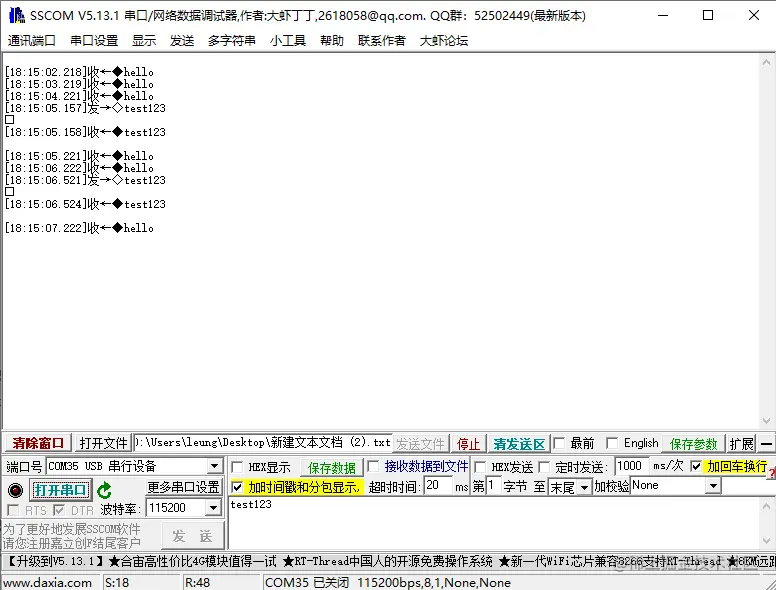Click the 发送 send button
The width and height of the screenshot is (776, 590).
193,535
